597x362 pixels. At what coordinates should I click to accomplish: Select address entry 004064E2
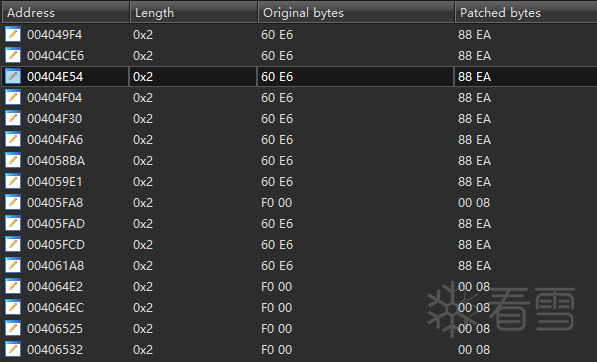point(55,287)
